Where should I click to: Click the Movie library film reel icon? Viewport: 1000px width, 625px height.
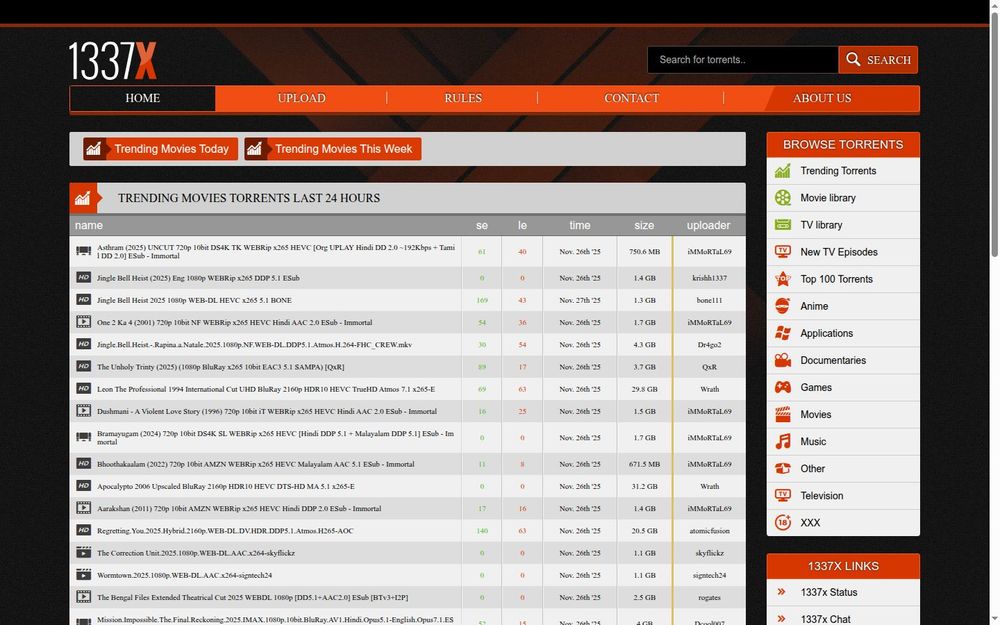click(x=783, y=198)
